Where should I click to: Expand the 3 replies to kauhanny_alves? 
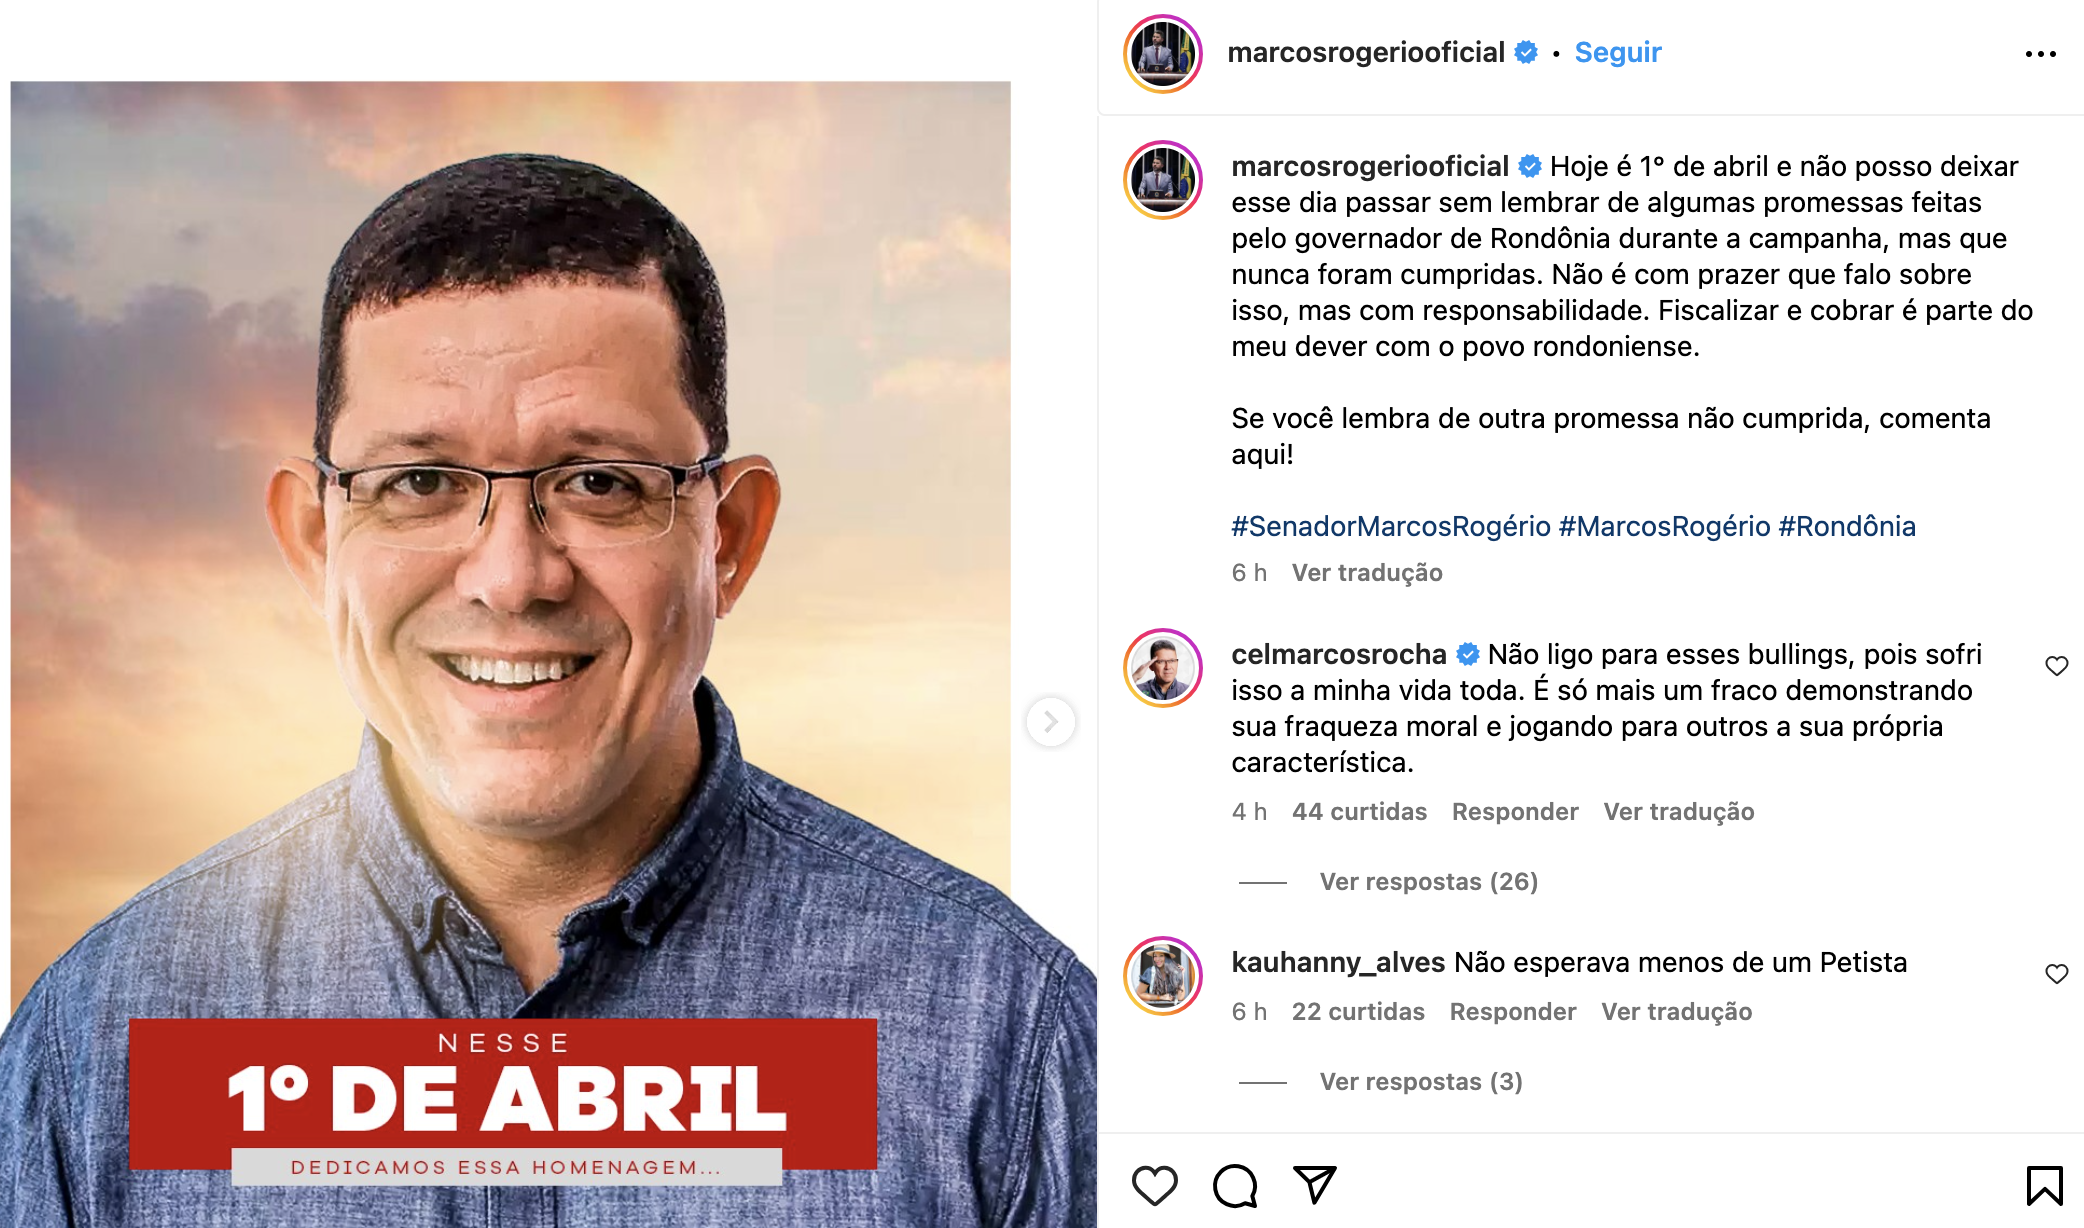1420,1082
